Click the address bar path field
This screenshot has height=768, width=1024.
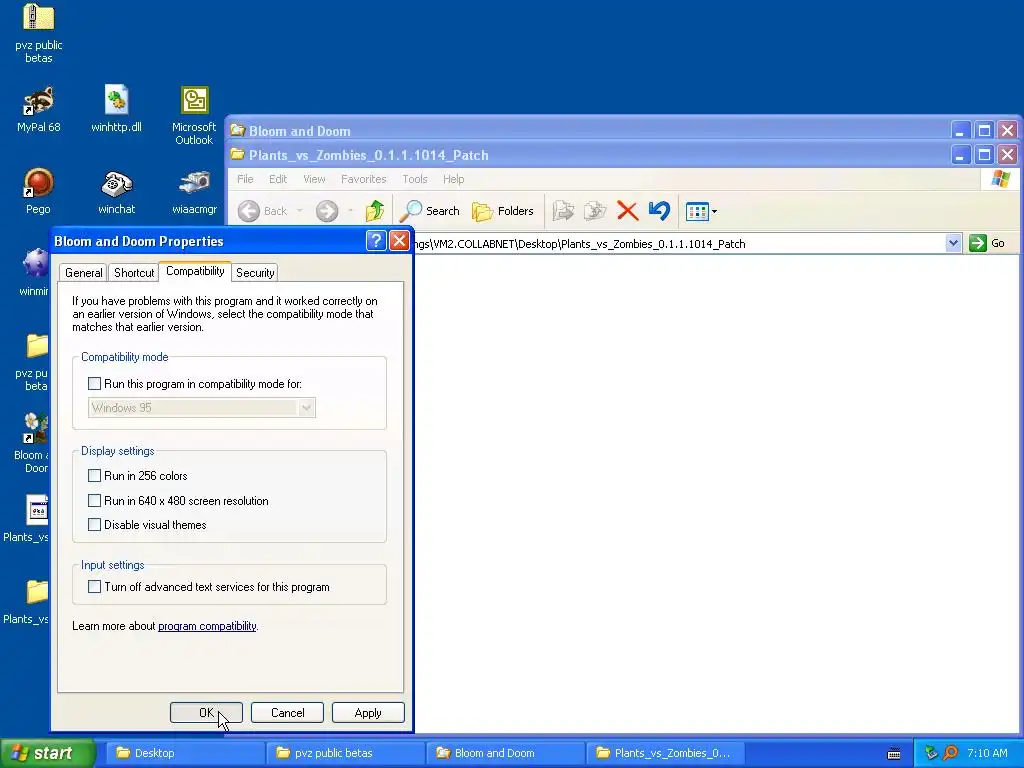[679, 244]
